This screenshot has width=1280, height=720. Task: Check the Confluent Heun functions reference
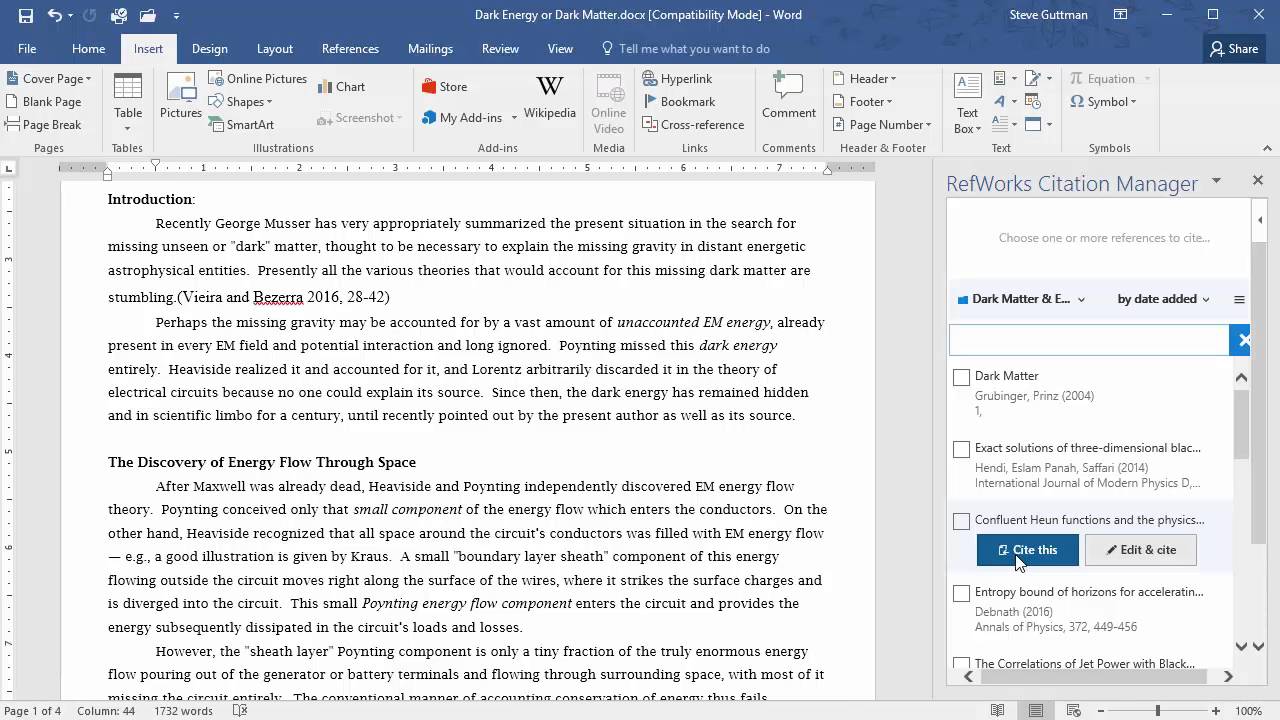[961, 521]
